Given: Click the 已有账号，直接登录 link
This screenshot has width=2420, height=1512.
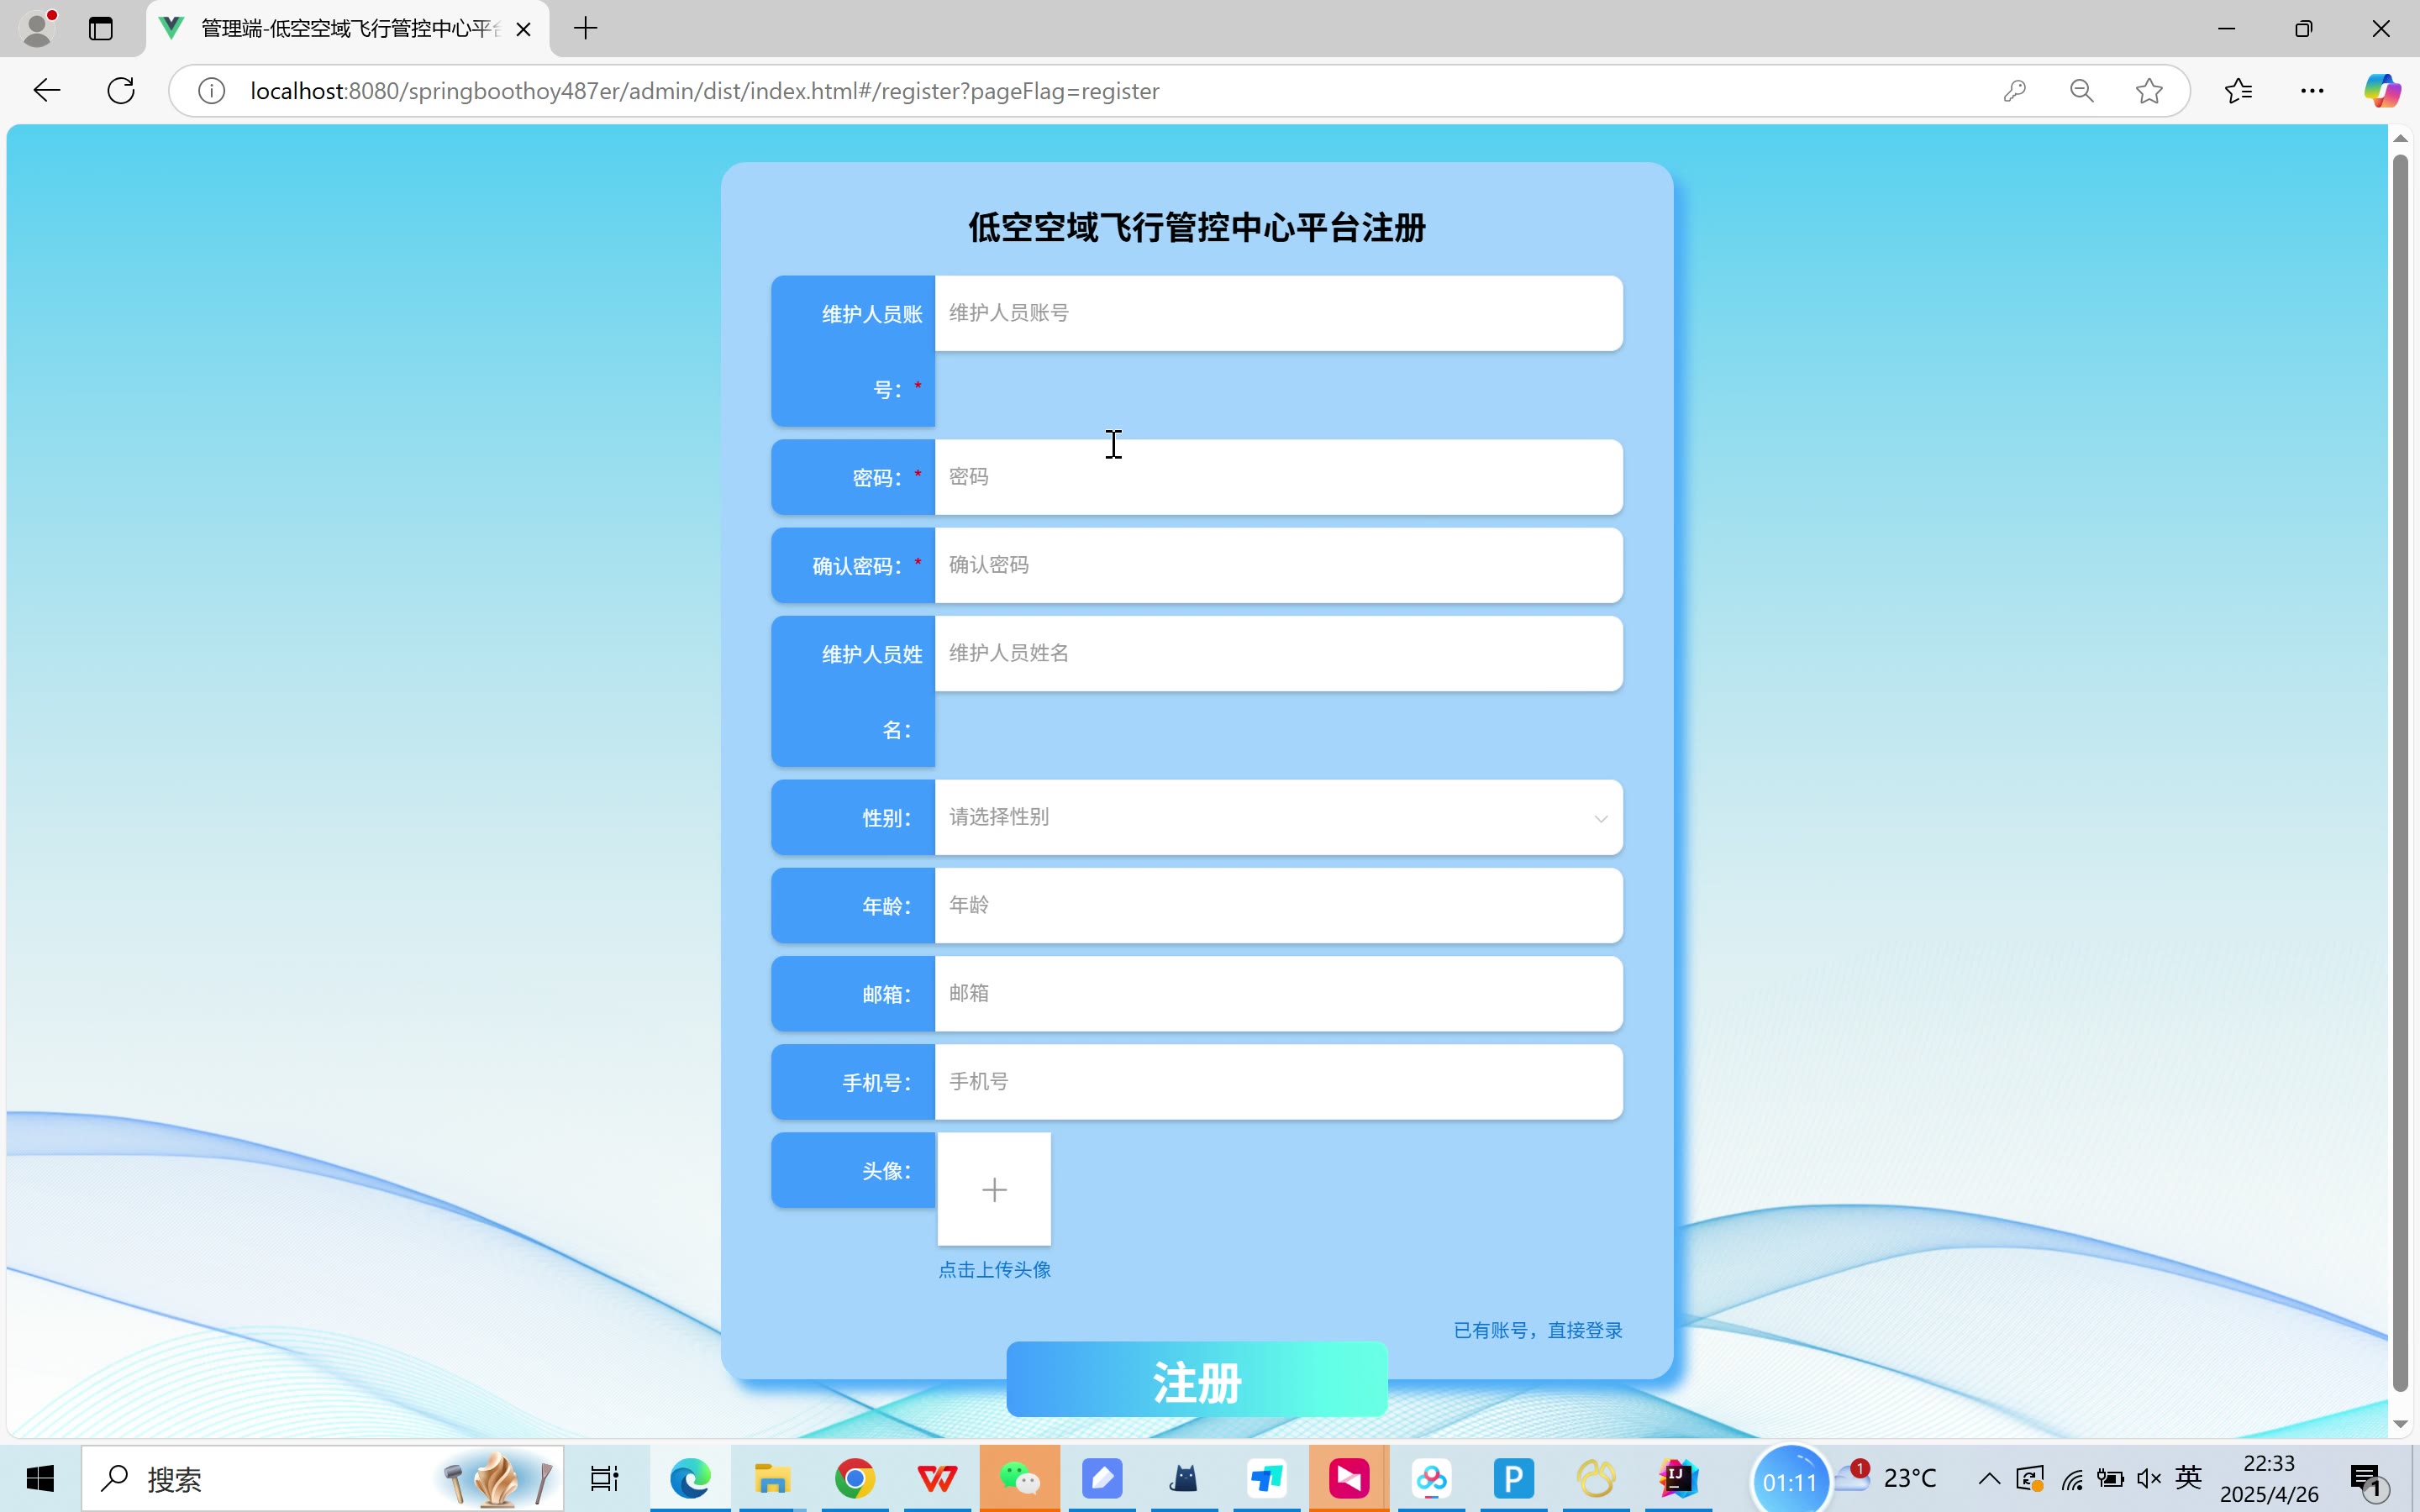Looking at the screenshot, I should 1537,1330.
